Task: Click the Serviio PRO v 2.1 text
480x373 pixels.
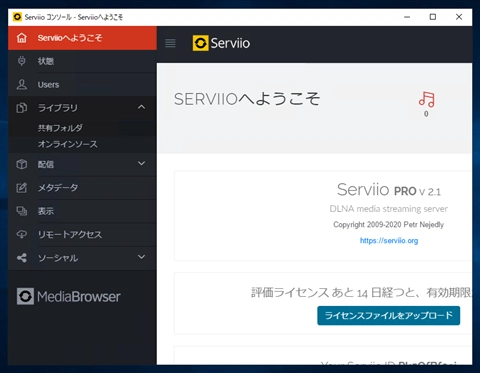Action: pos(389,190)
